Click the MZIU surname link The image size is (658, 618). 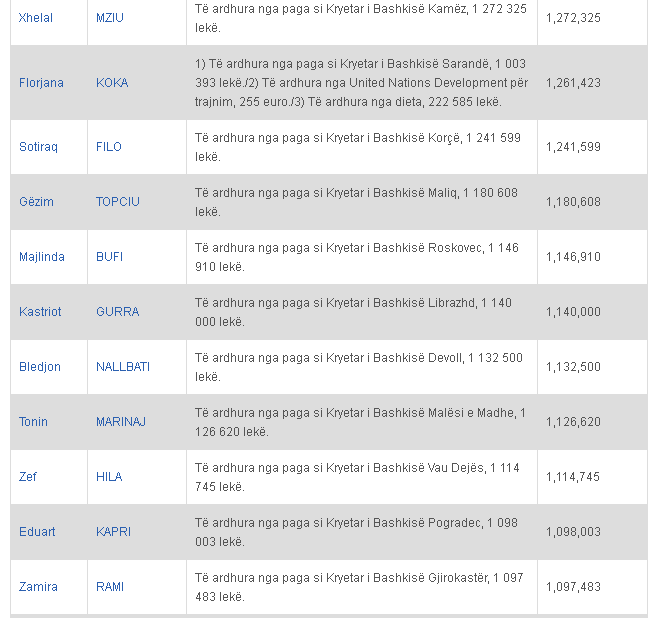(x=109, y=18)
